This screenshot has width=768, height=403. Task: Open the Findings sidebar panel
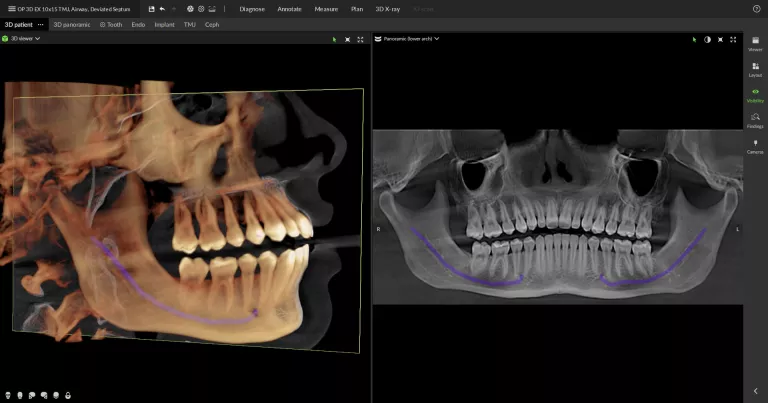[x=755, y=120]
